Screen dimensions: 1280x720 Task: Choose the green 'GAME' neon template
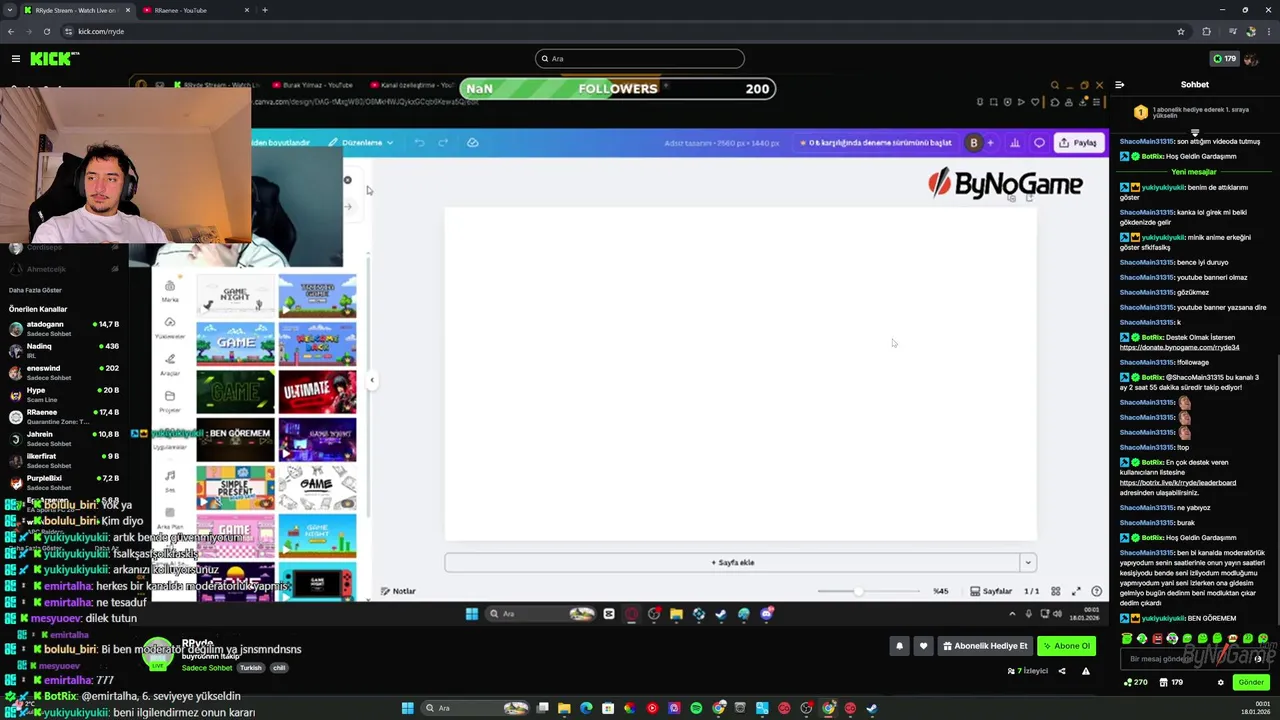(x=235, y=391)
